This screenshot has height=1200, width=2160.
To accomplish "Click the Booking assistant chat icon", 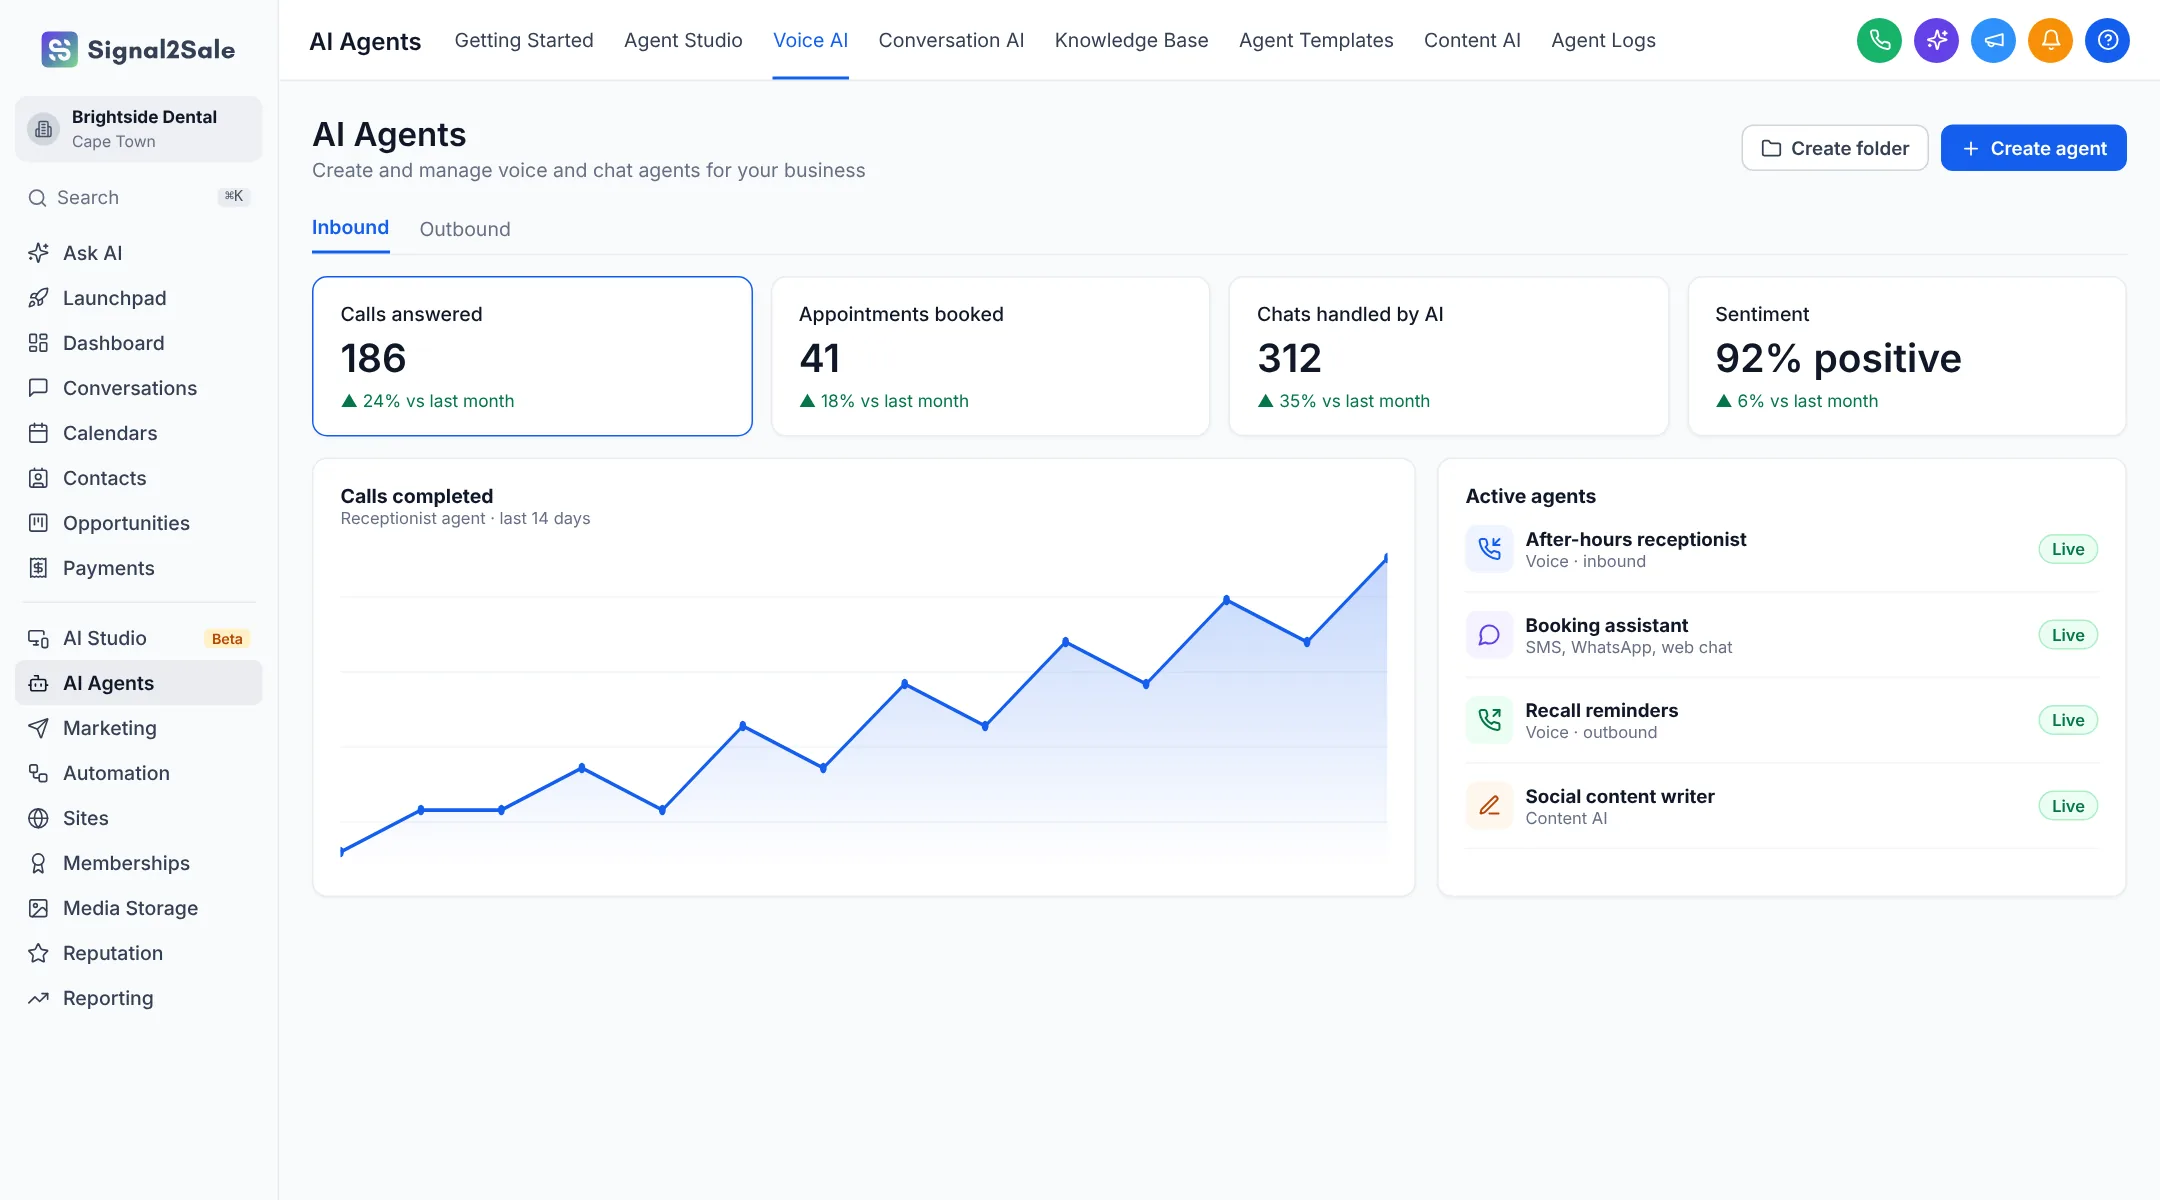I will pos(1489,635).
